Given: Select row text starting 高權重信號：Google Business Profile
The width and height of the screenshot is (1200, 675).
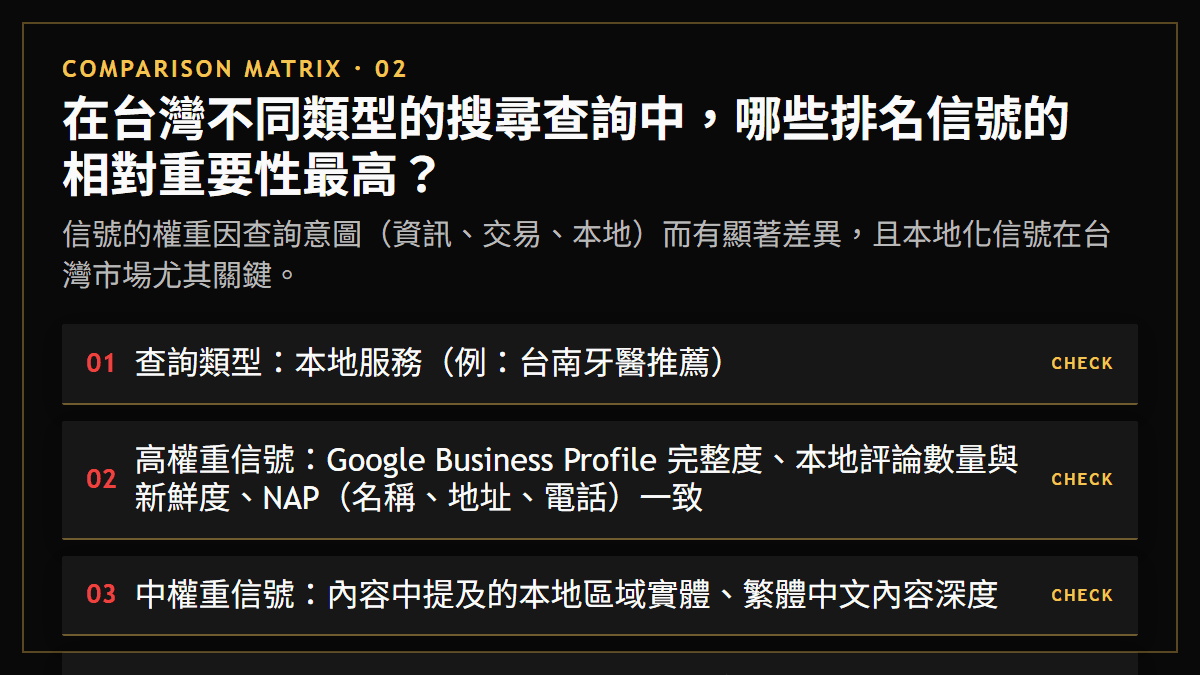Looking at the screenshot, I should click(x=577, y=479).
